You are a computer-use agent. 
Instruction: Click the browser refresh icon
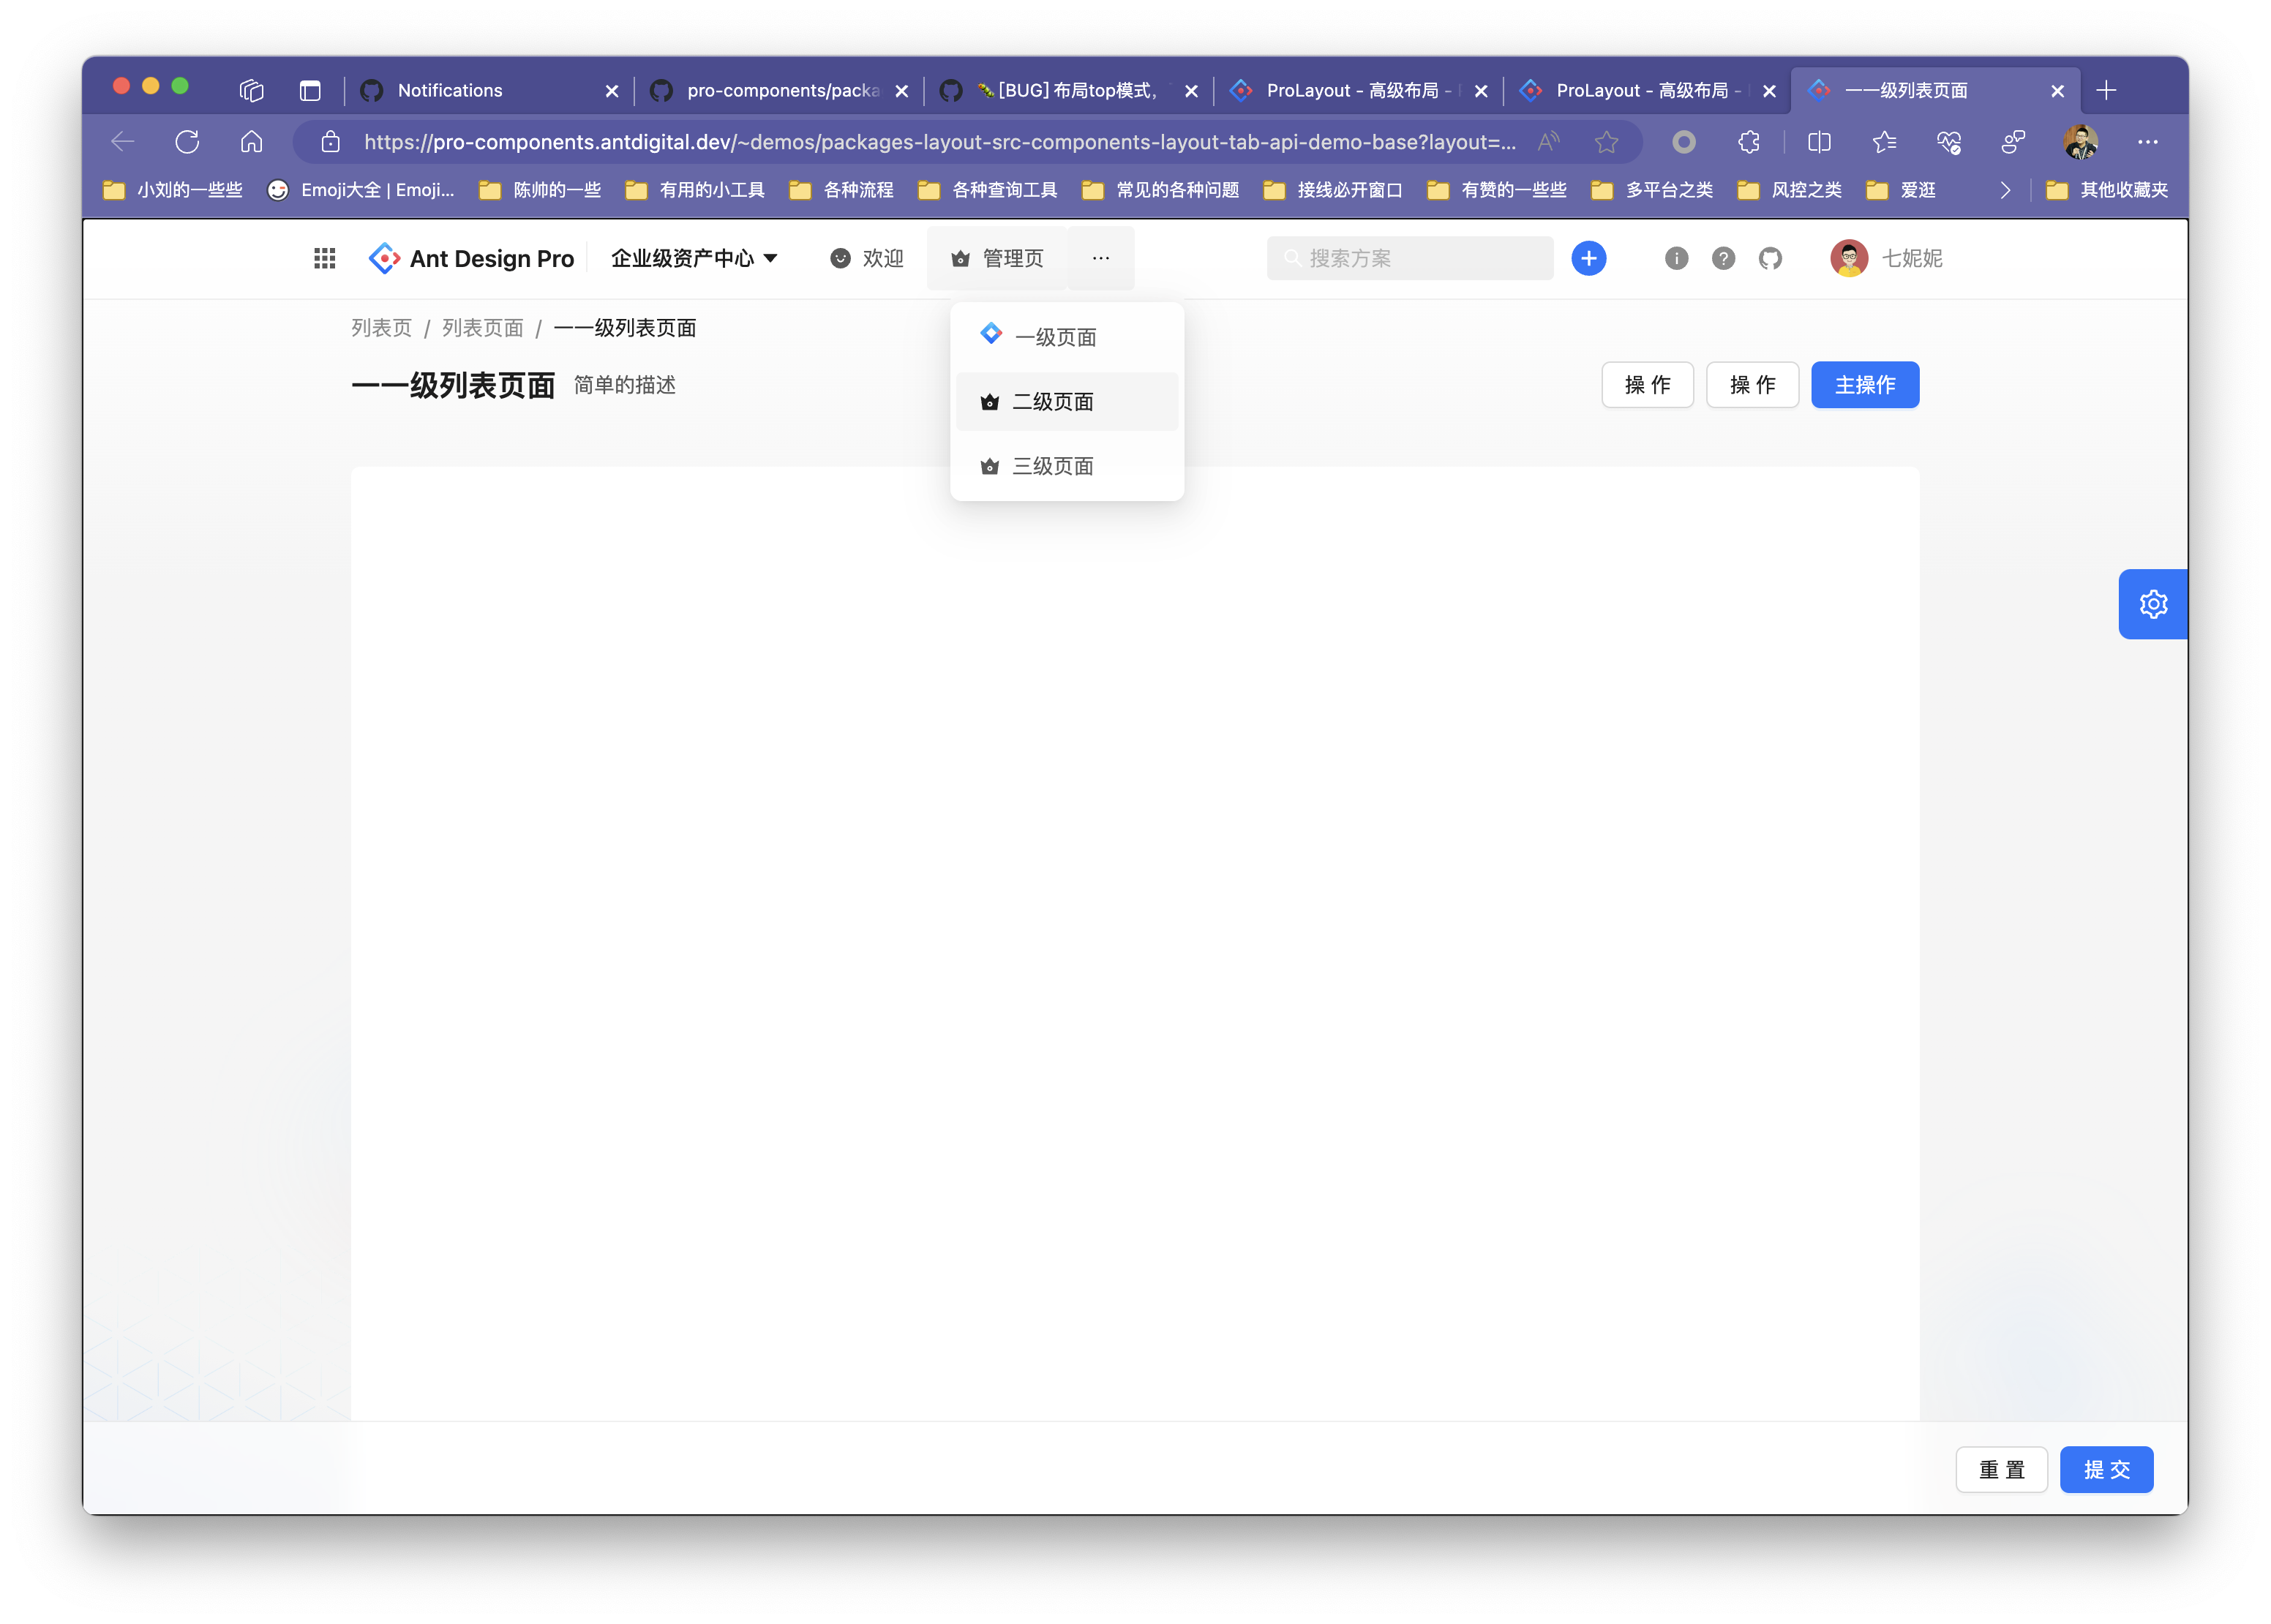pos(187,141)
